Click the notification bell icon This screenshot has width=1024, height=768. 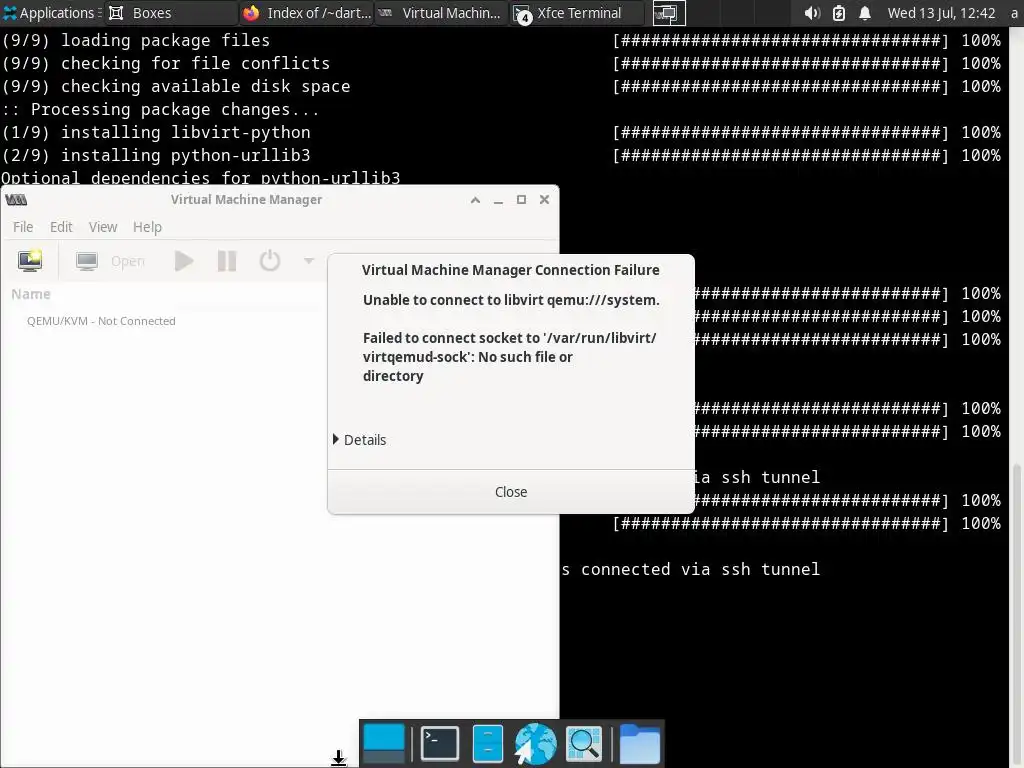pos(865,13)
